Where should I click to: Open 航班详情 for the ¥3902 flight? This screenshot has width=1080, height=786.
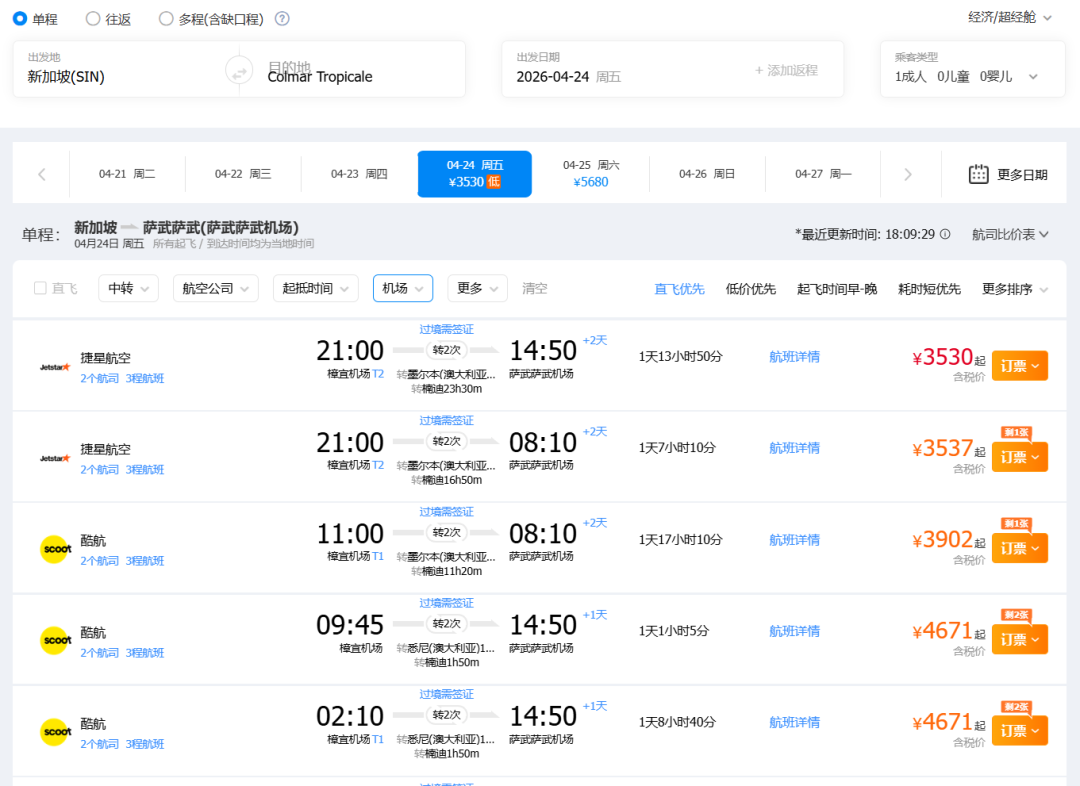coord(794,540)
